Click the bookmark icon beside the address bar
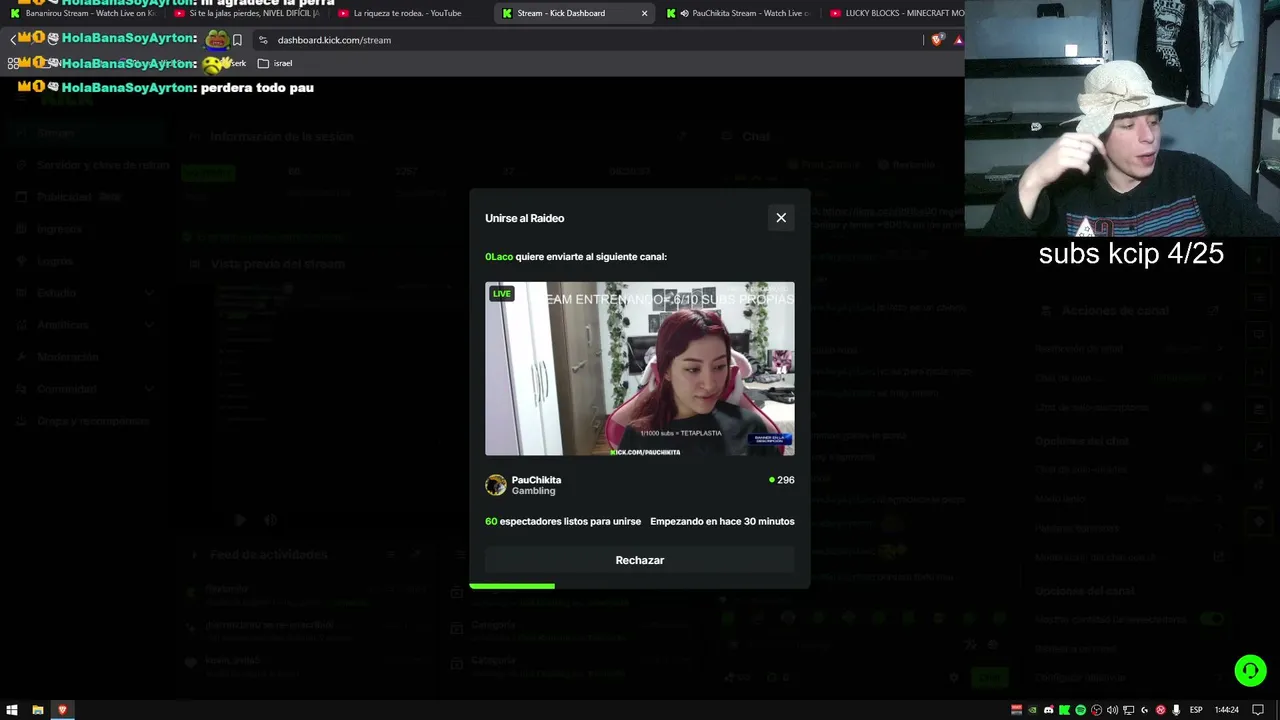The height and width of the screenshot is (720, 1280). (x=237, y=40)
